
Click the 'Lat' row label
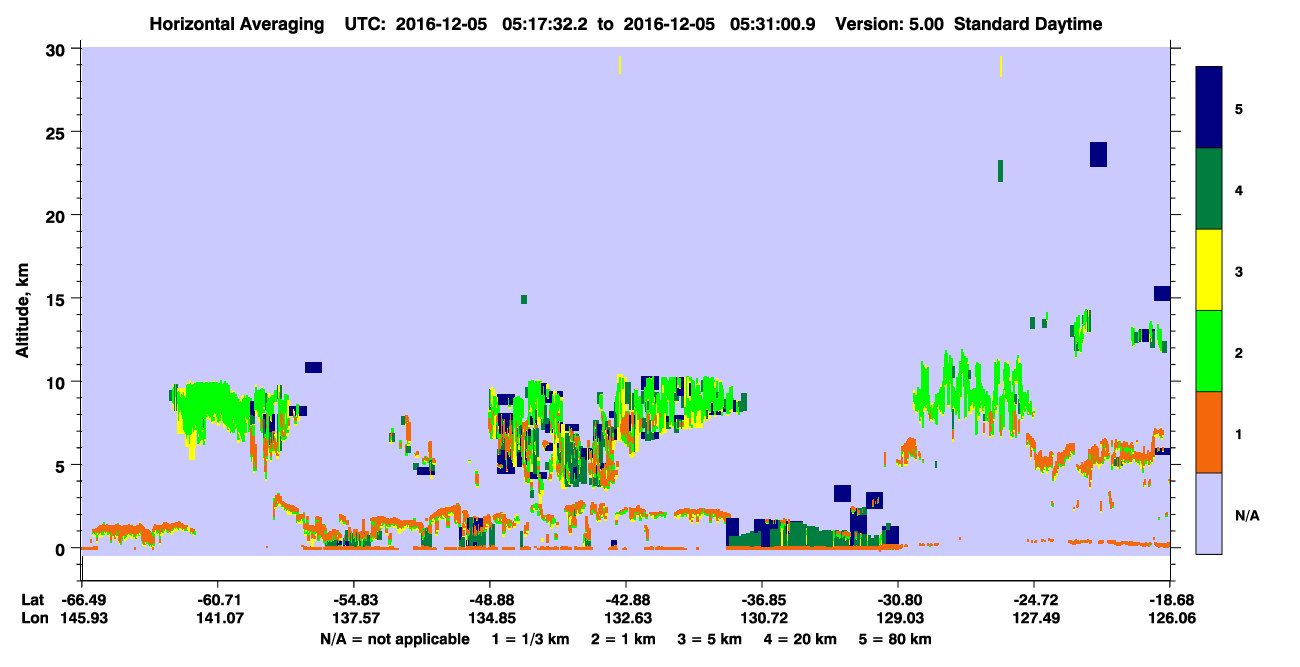[x=33, y=600]
